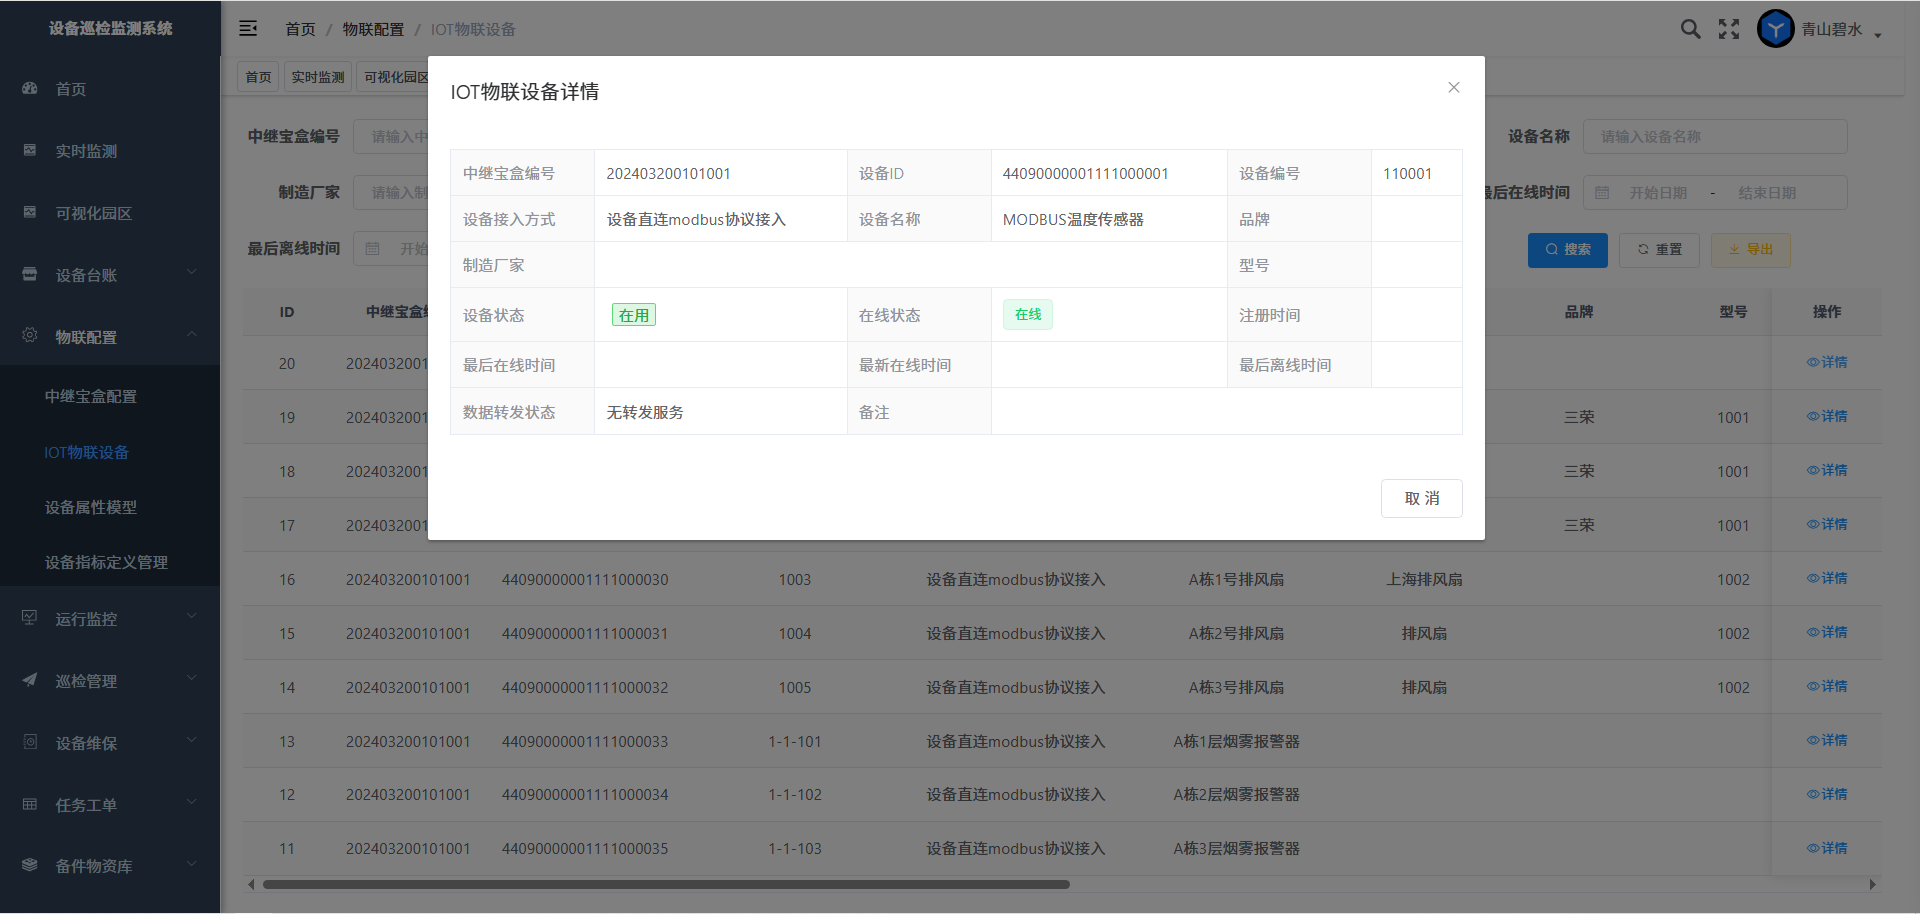Click the 可视化园区 sidebar icon
This screenshot has width=1920, height=914.
(x=30, y=213)
